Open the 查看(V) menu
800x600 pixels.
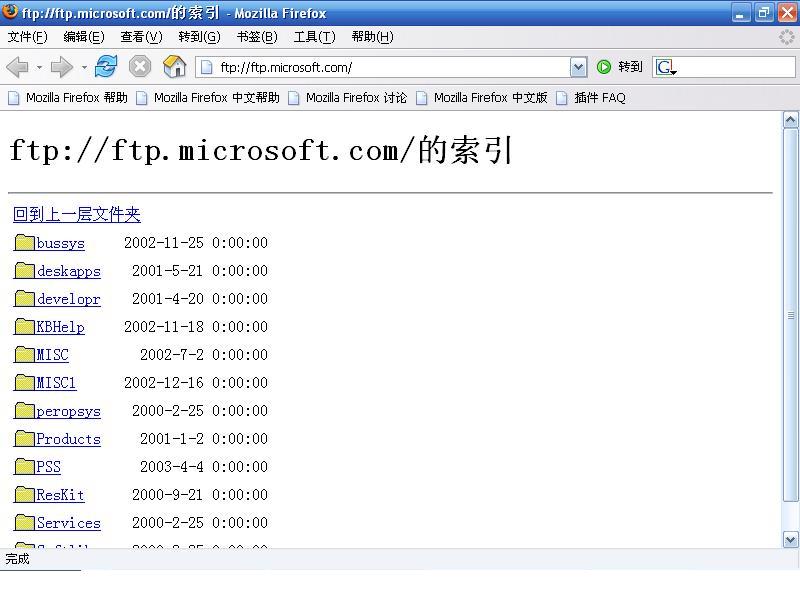coord(141,37)
